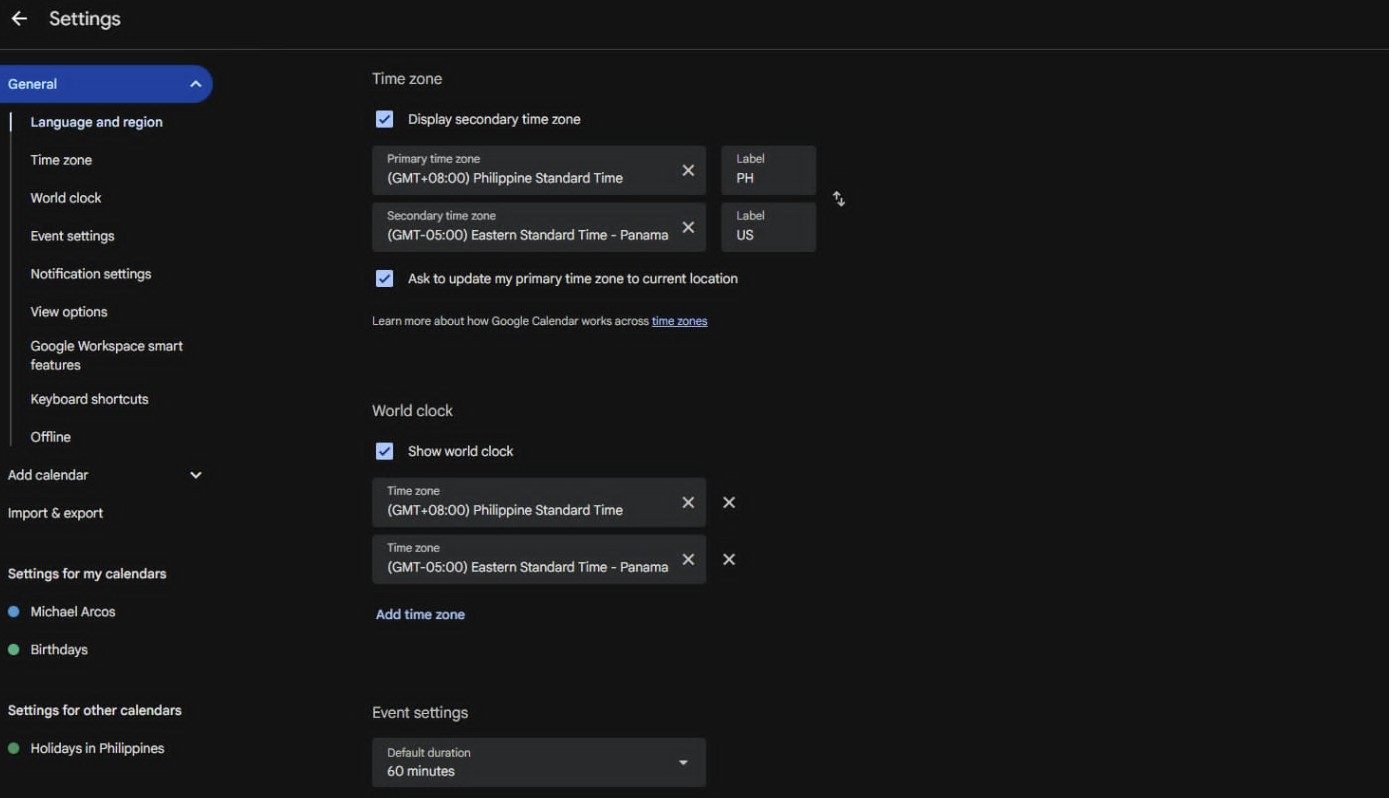Viewport: 1389px width, 798px height.
Task: Collapse the General section chevron
Action: point(196,84)
